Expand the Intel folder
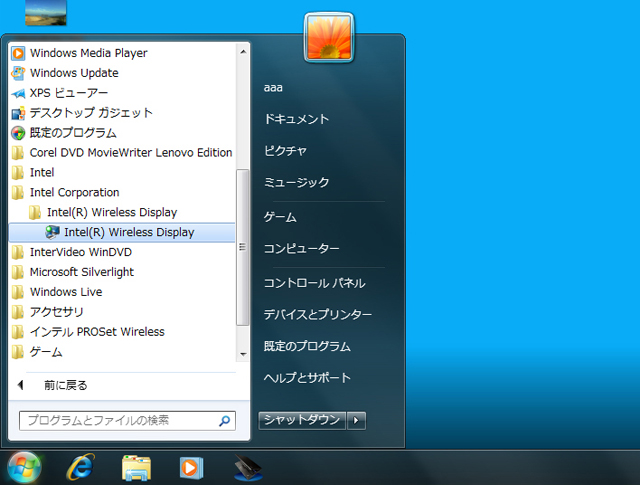 [122, 173]
